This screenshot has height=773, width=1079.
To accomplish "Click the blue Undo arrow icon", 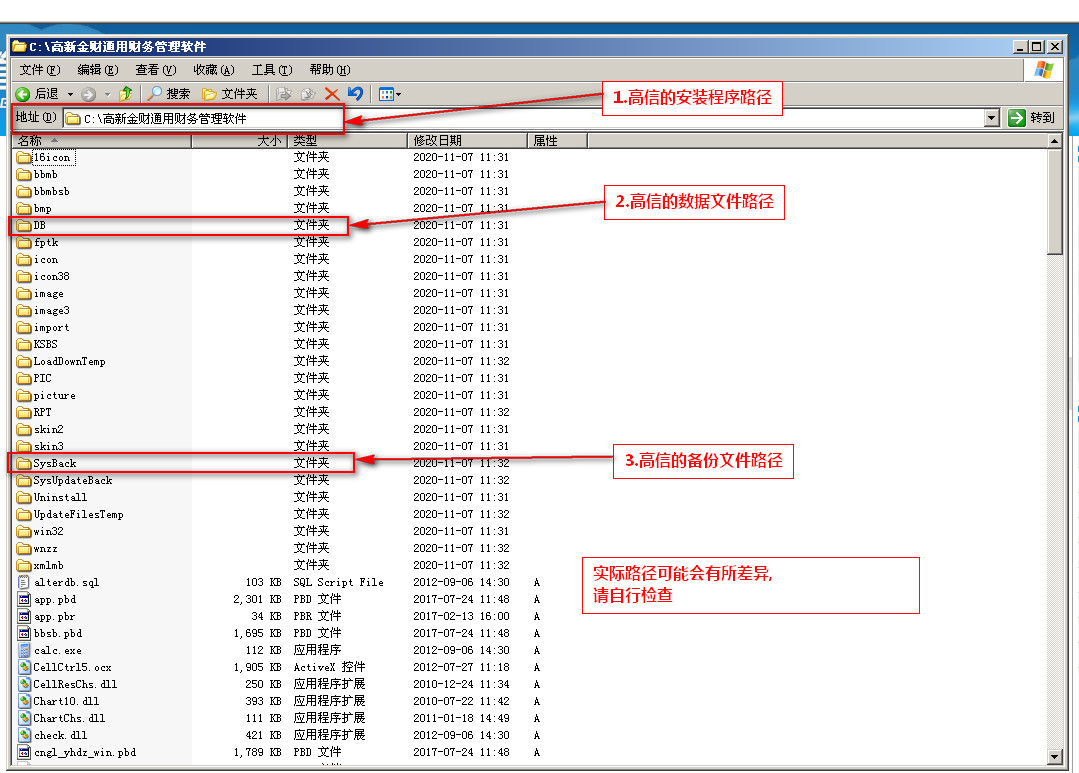I will coord(355,94).
